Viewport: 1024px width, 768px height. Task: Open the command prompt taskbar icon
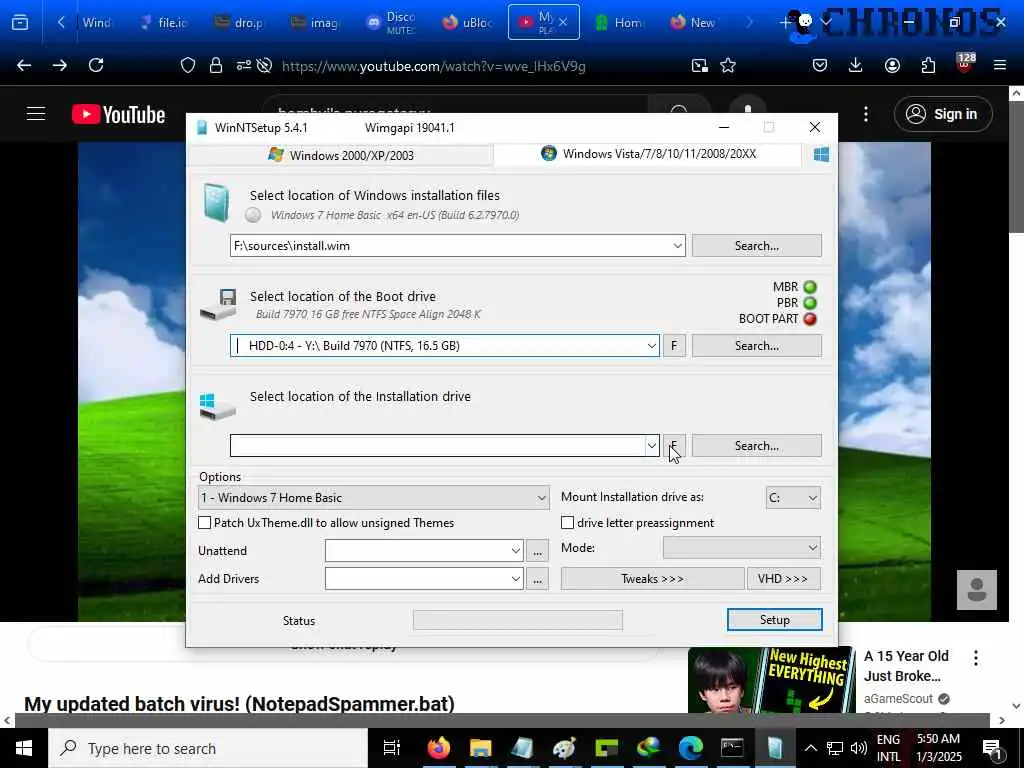[x=732, y=748]
